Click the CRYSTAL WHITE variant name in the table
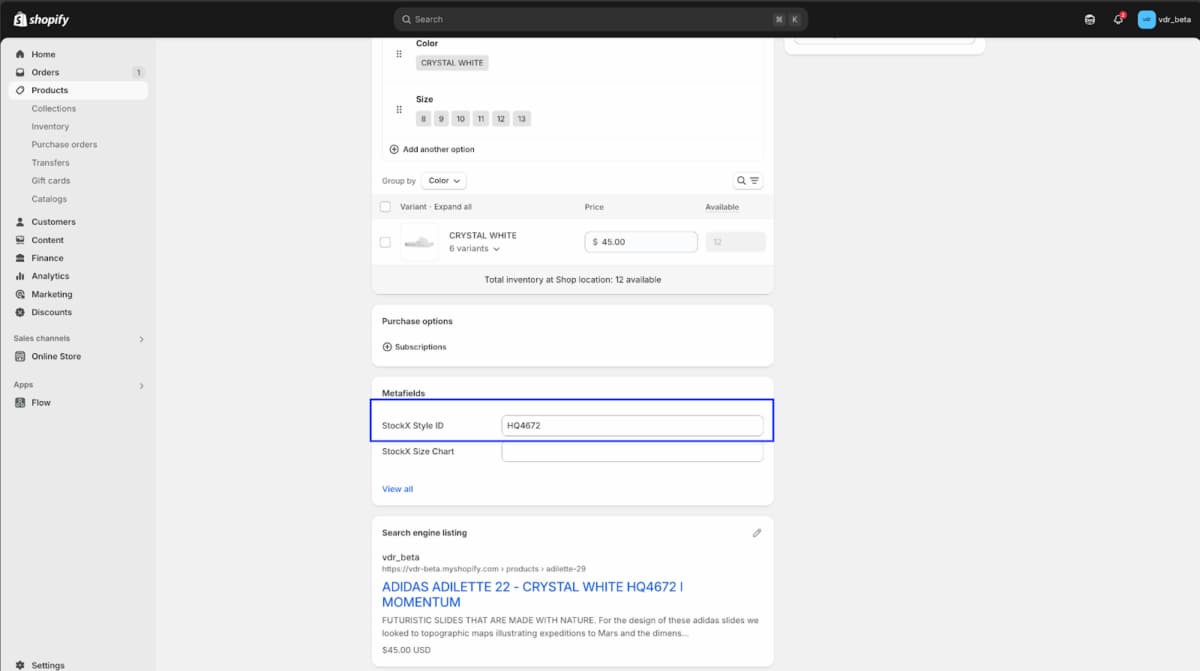 [483, 236]
